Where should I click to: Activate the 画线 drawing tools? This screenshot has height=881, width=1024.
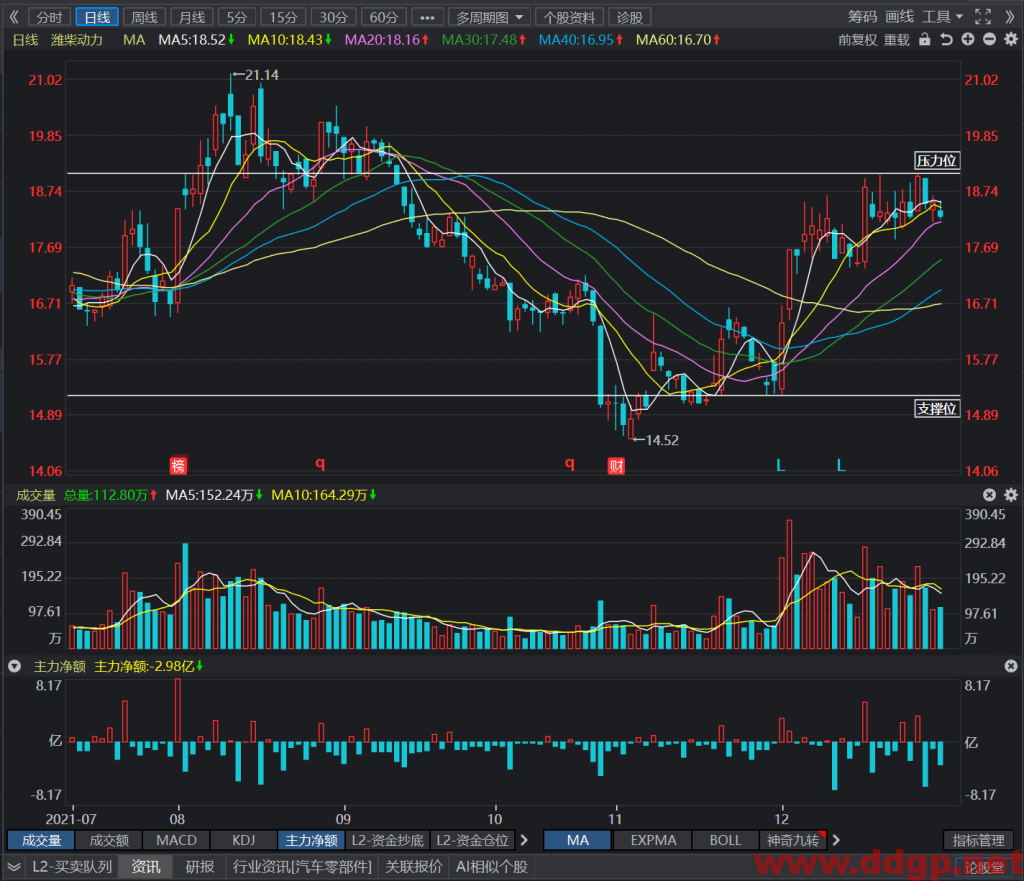click(x=899, y=17)
